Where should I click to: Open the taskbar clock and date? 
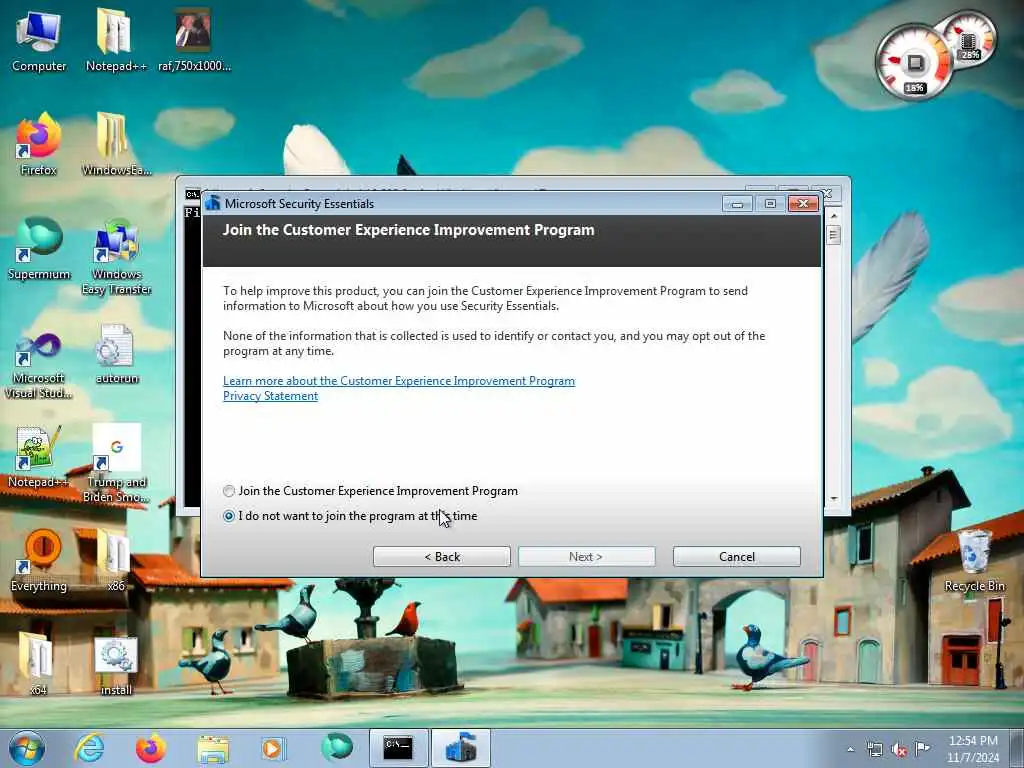(973, 749)
